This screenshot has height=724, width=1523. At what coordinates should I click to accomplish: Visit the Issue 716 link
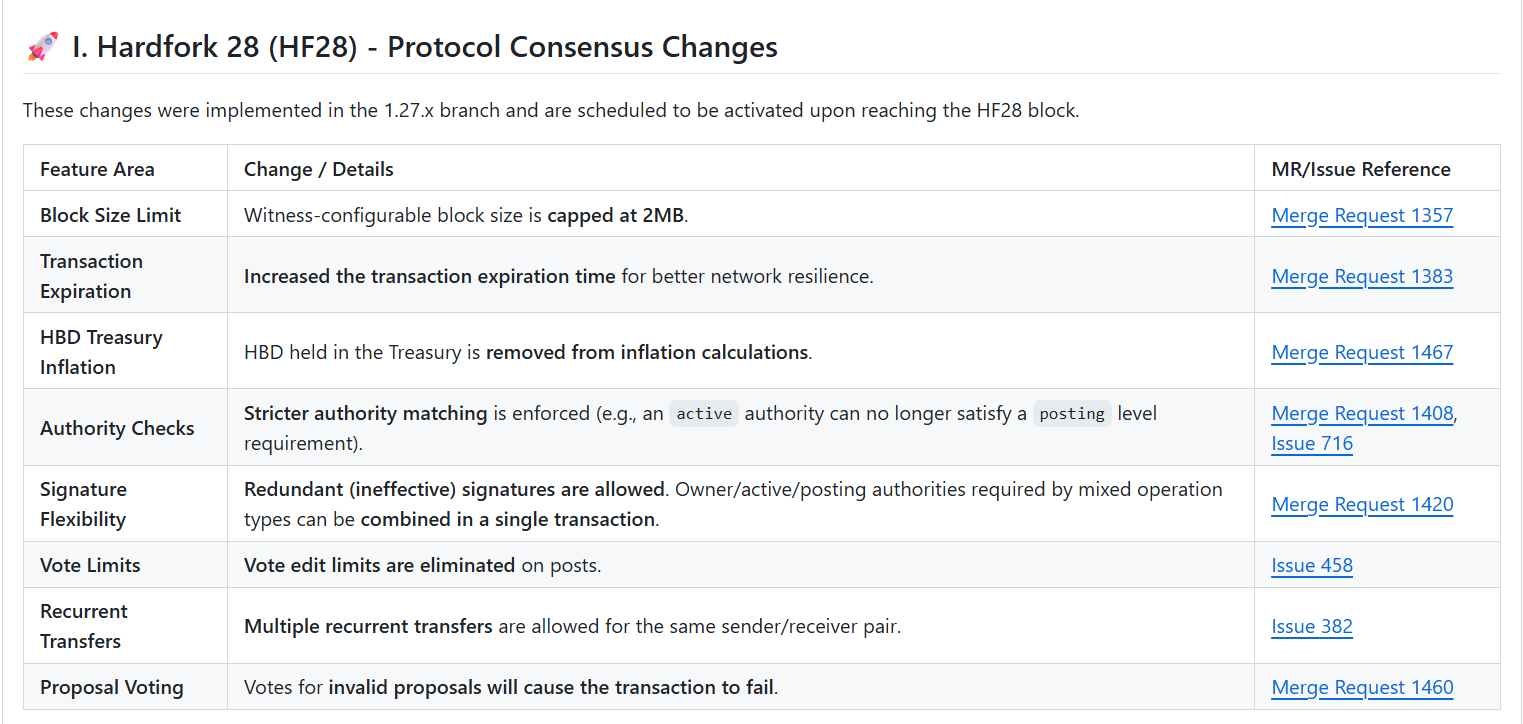tap(1312, 443)
